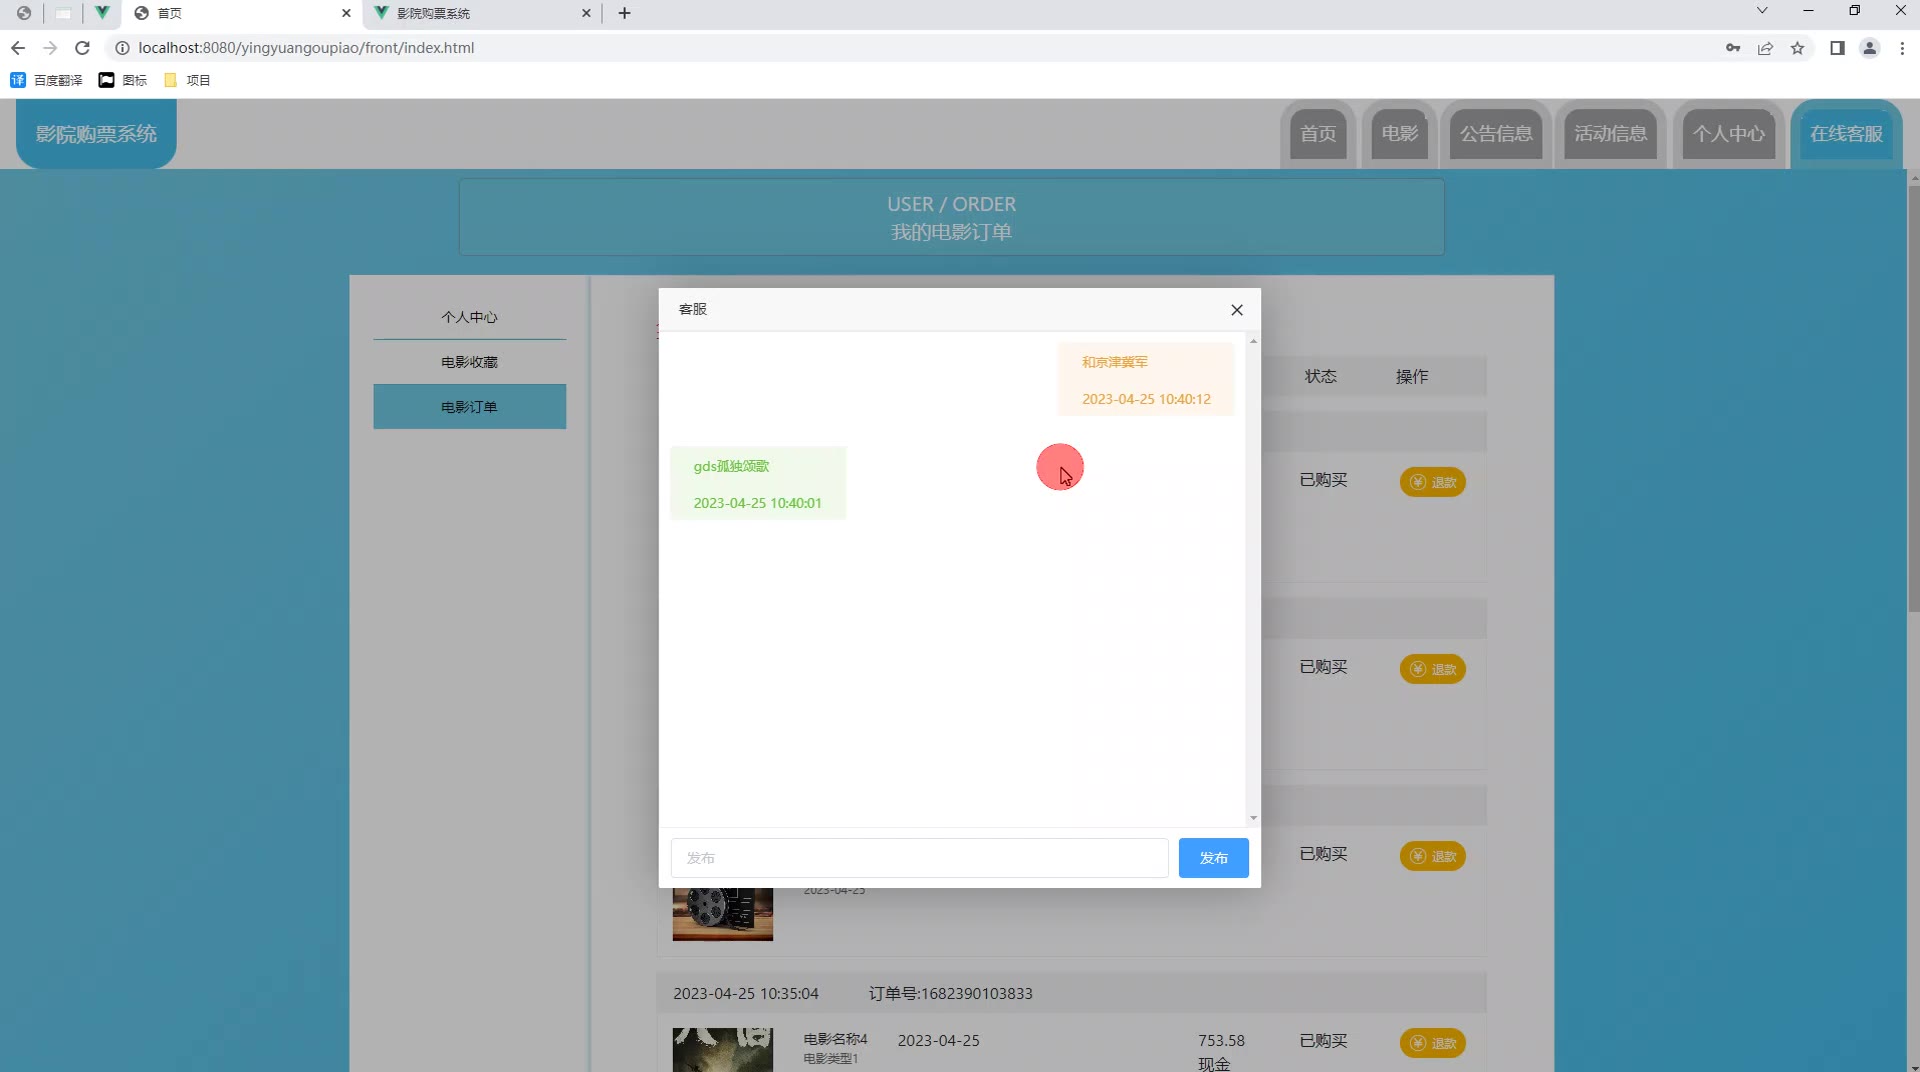Bookmark this page with the star icon
1920x1072 pixels.
[1797, 48]
